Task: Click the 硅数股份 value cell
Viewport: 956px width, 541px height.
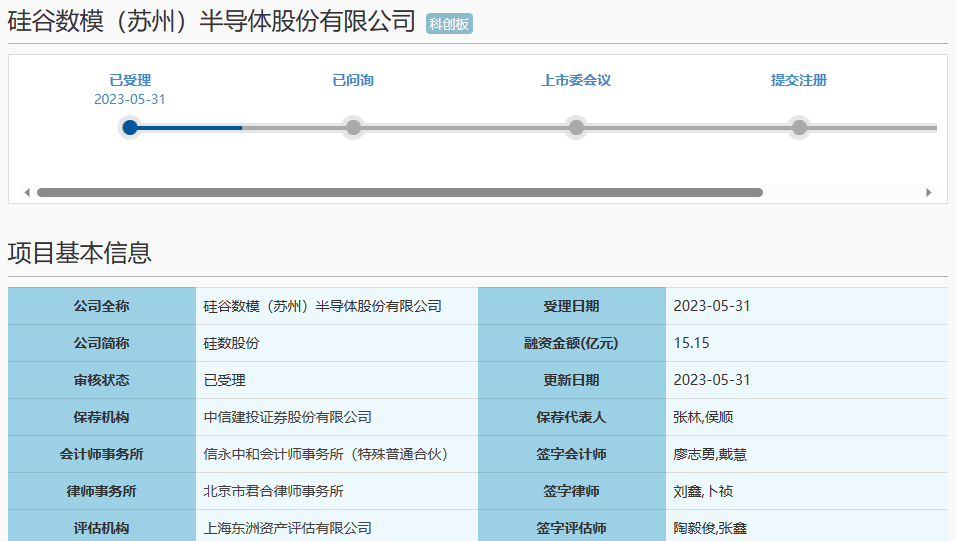Action: point(337,343)
